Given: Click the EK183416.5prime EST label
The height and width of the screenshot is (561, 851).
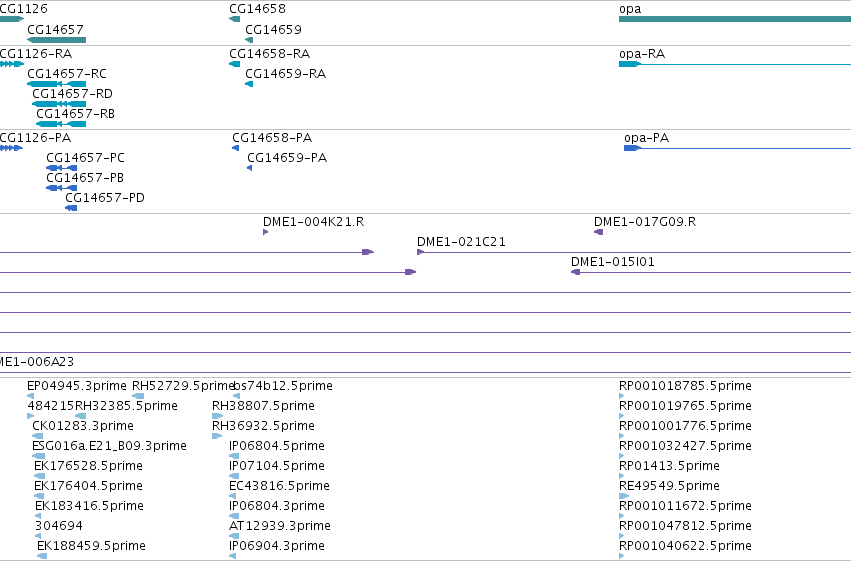Looking at the screenshot, I should click(x=90, y=506).
